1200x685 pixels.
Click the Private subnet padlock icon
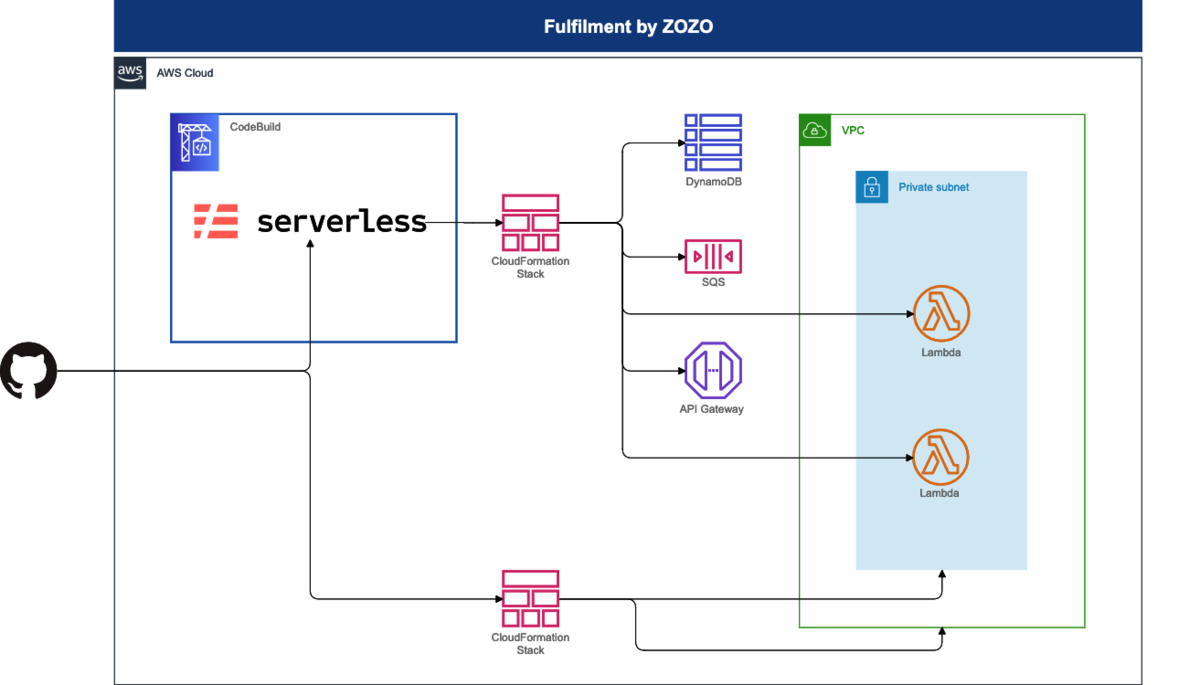click(x=872, y=187)
